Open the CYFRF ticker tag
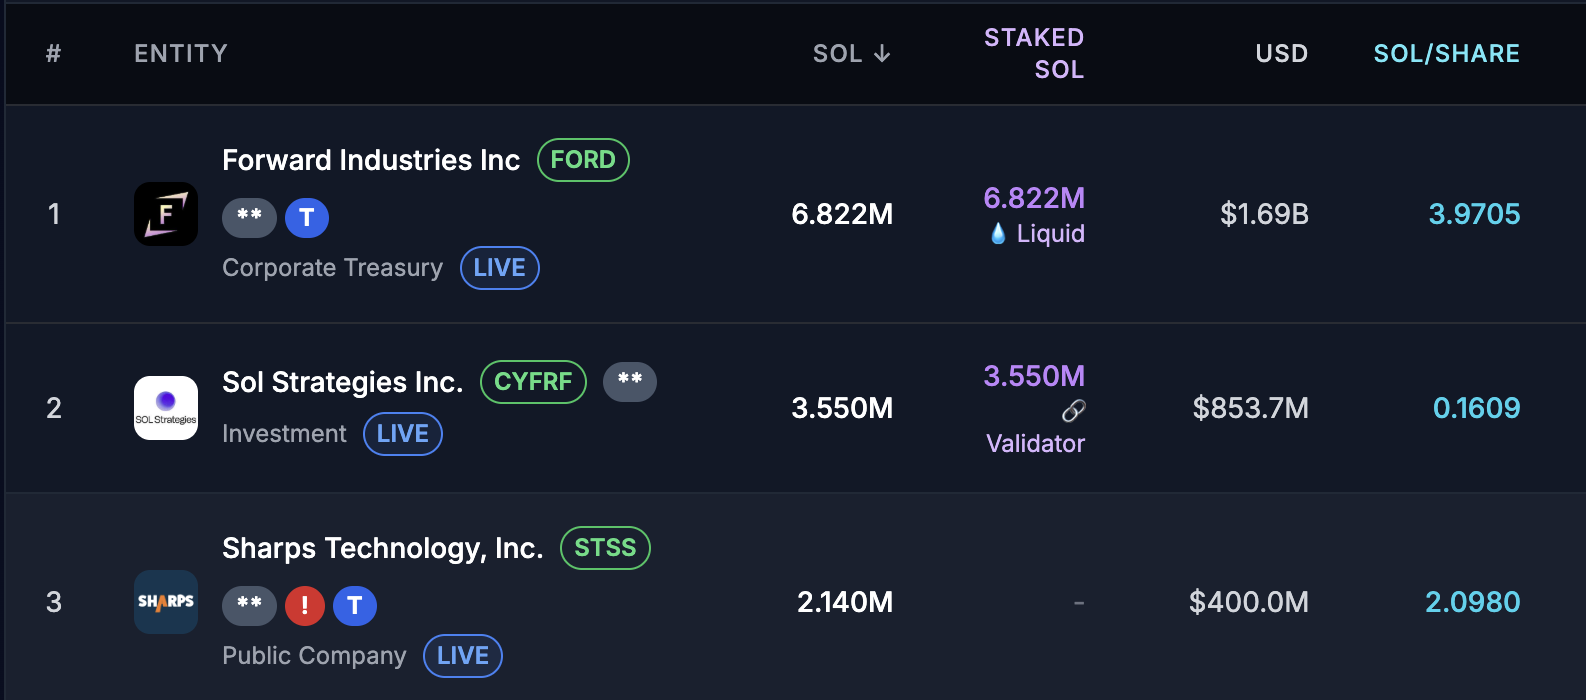 533,382
